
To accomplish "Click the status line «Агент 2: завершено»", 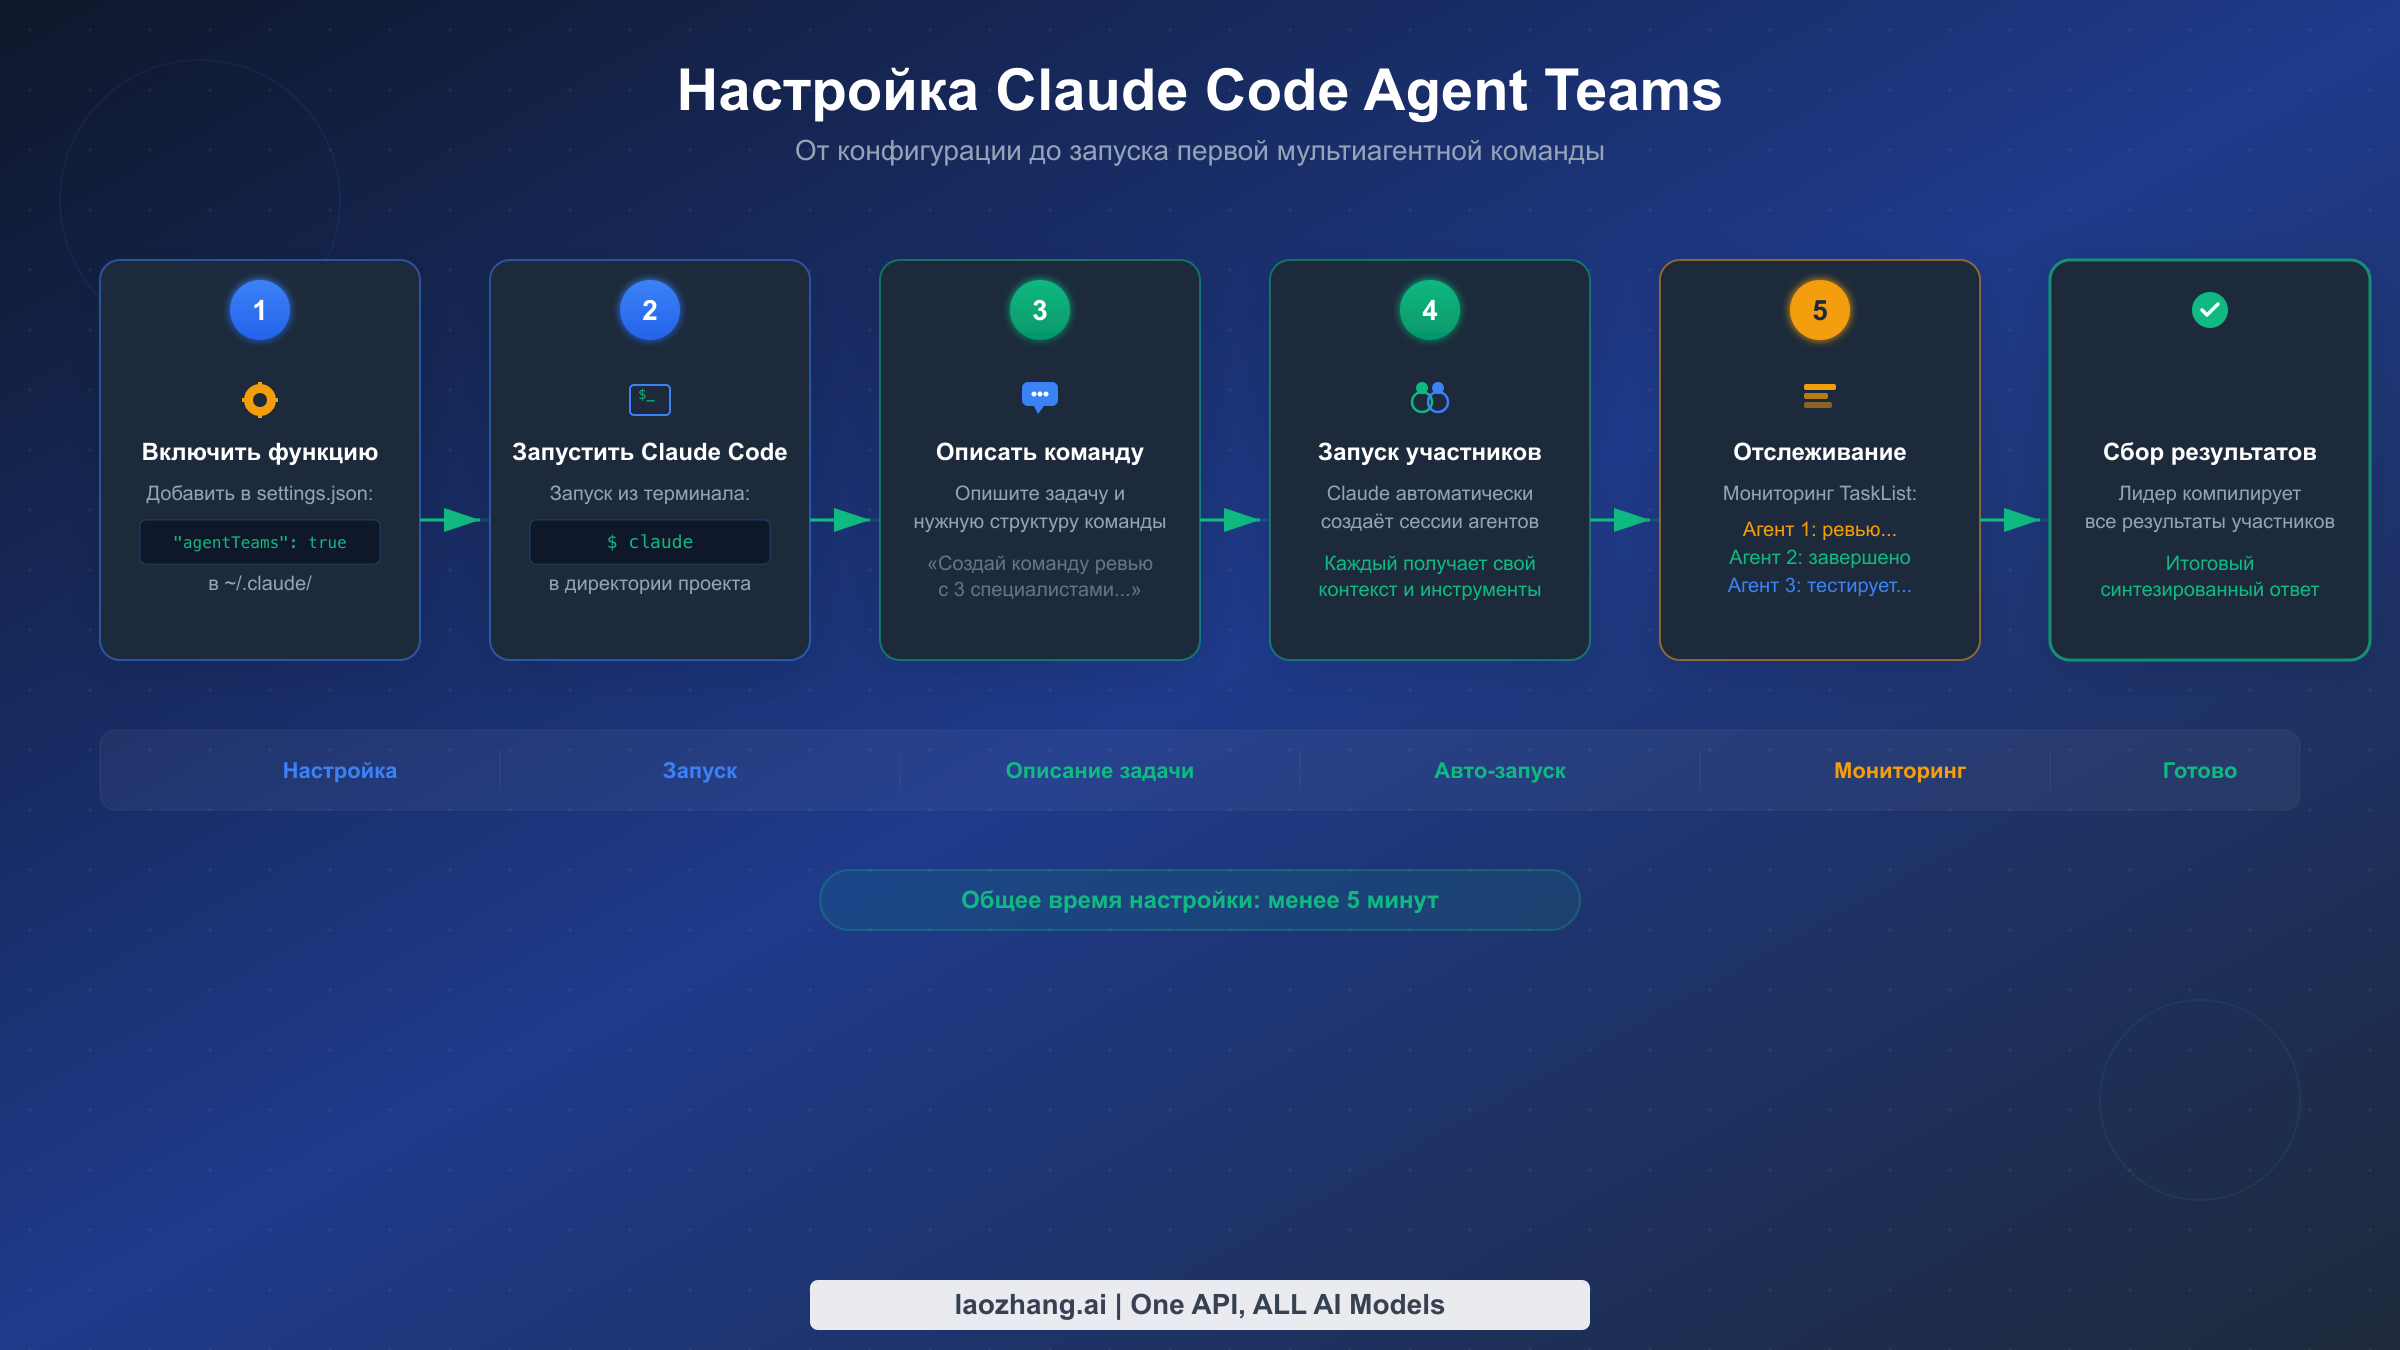I will coord(1819,557).
